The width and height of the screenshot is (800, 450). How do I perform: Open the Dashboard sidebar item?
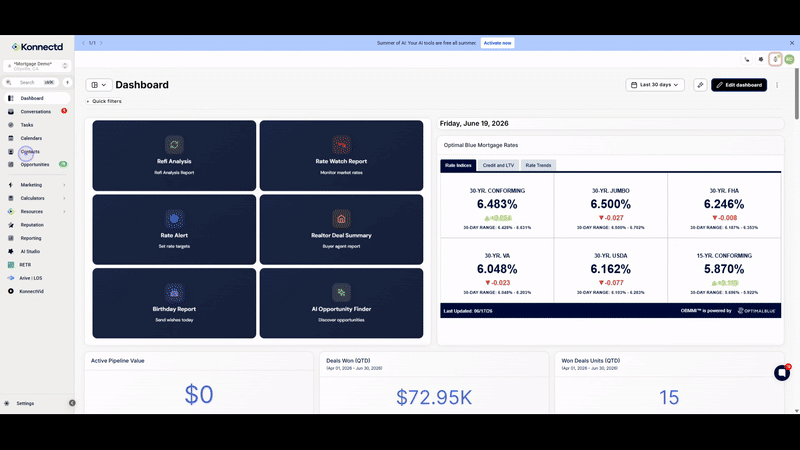(x=37, y=98)
